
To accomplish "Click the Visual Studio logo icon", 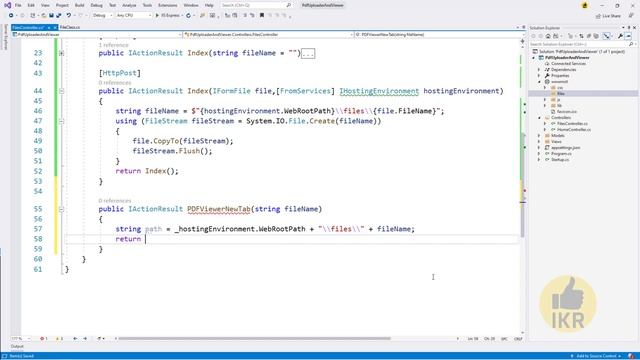I will (x=7, y=5).
